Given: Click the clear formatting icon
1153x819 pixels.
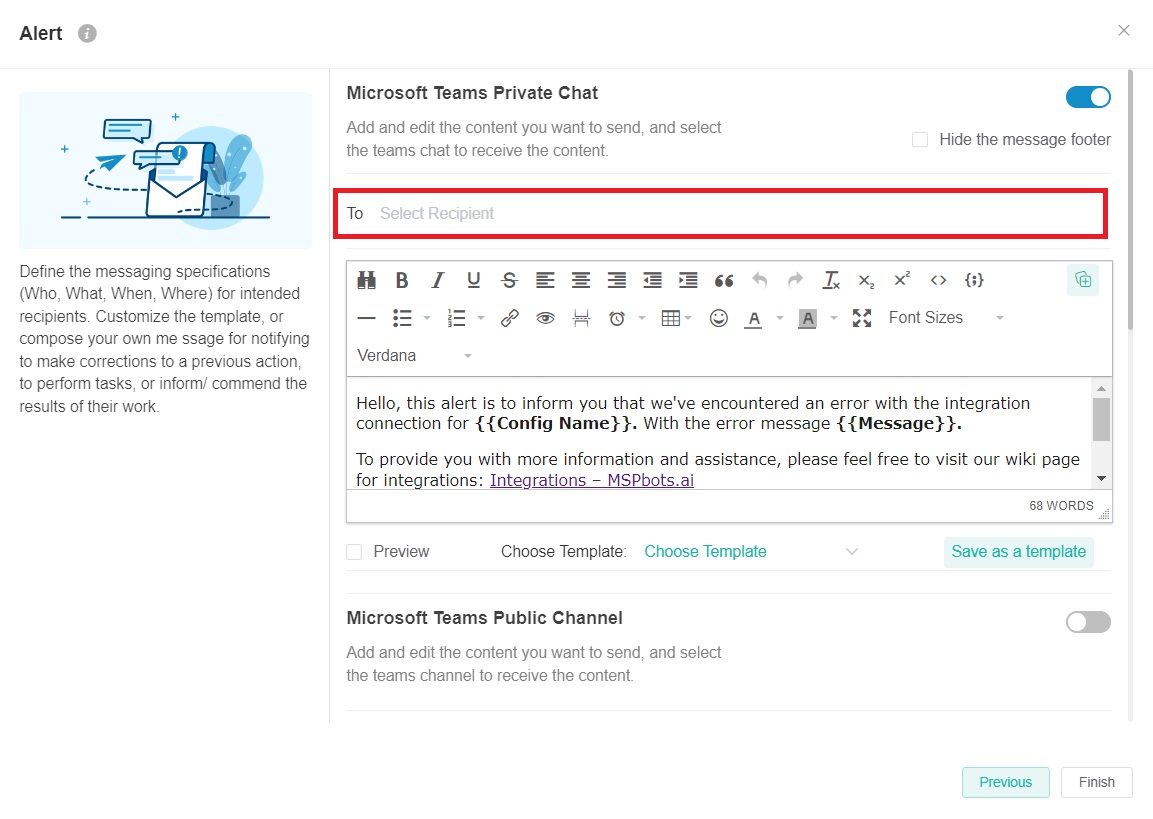Looking at the screenshot, I should point(831,281).
